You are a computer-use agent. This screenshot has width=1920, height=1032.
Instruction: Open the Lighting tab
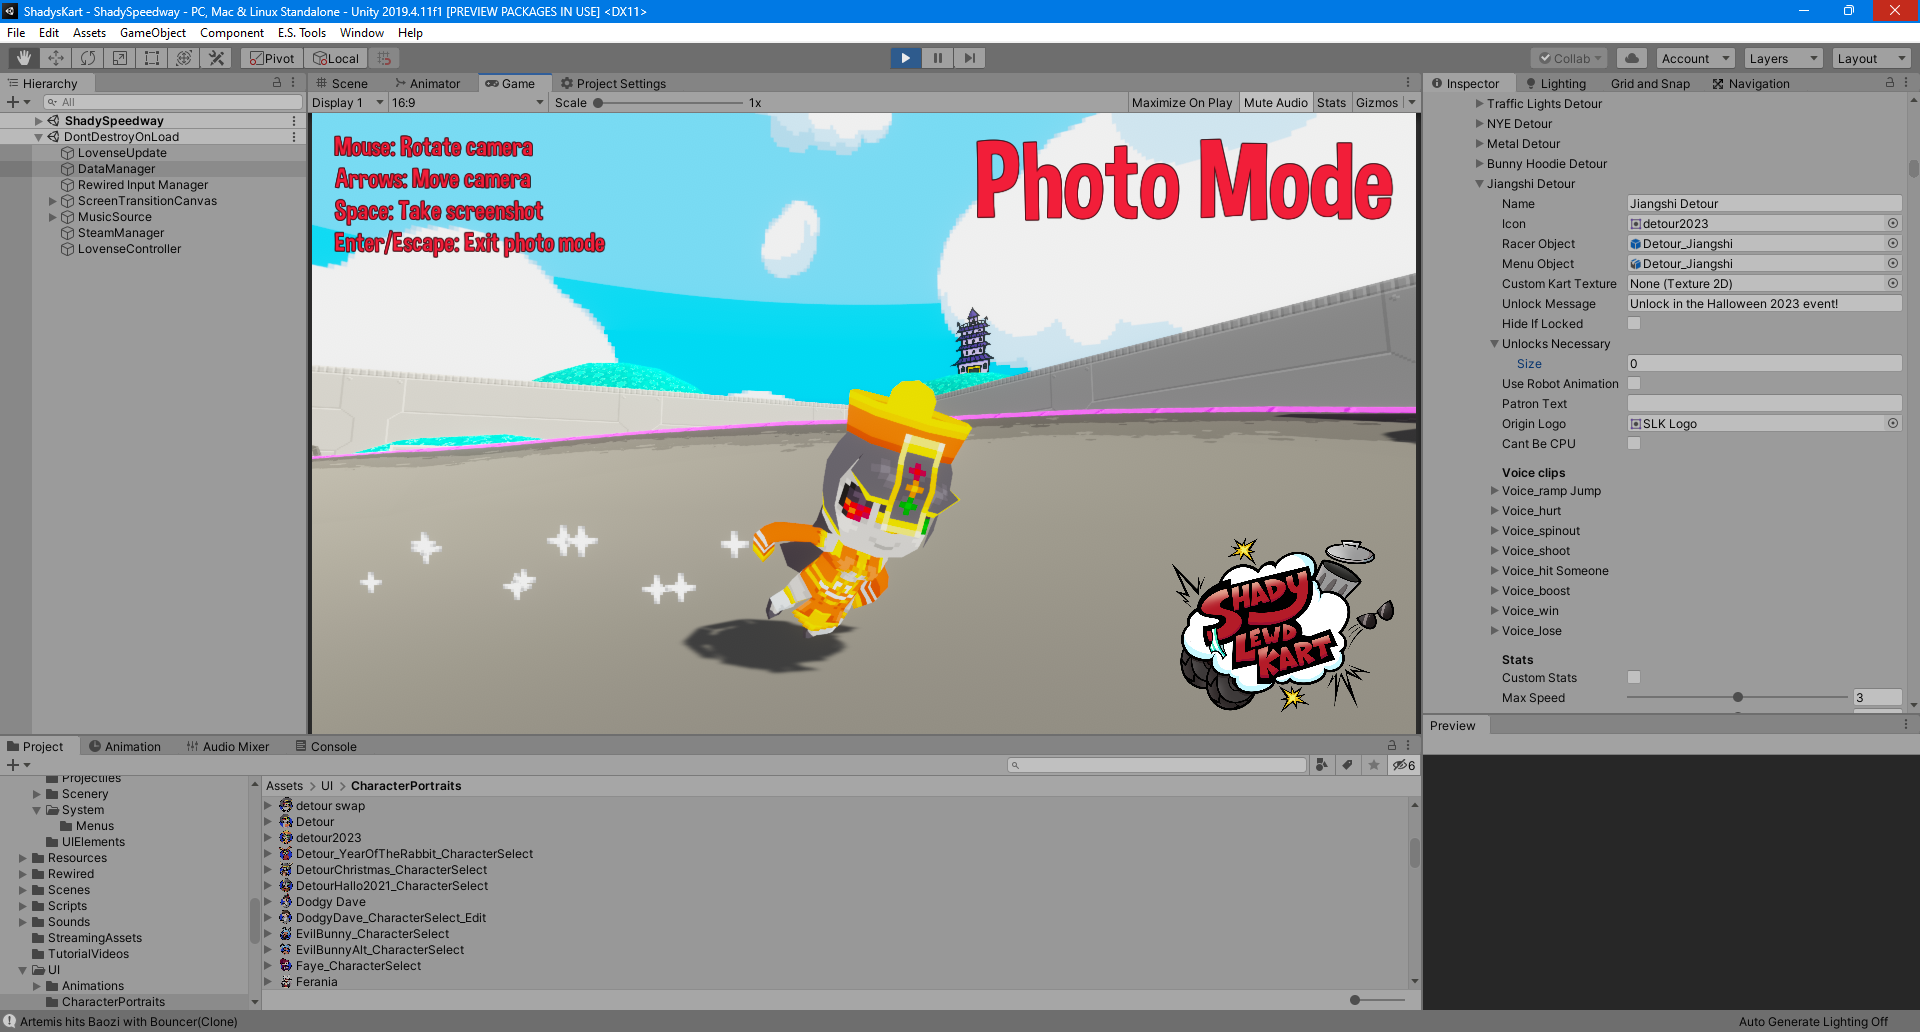(x=1556, y=83)
